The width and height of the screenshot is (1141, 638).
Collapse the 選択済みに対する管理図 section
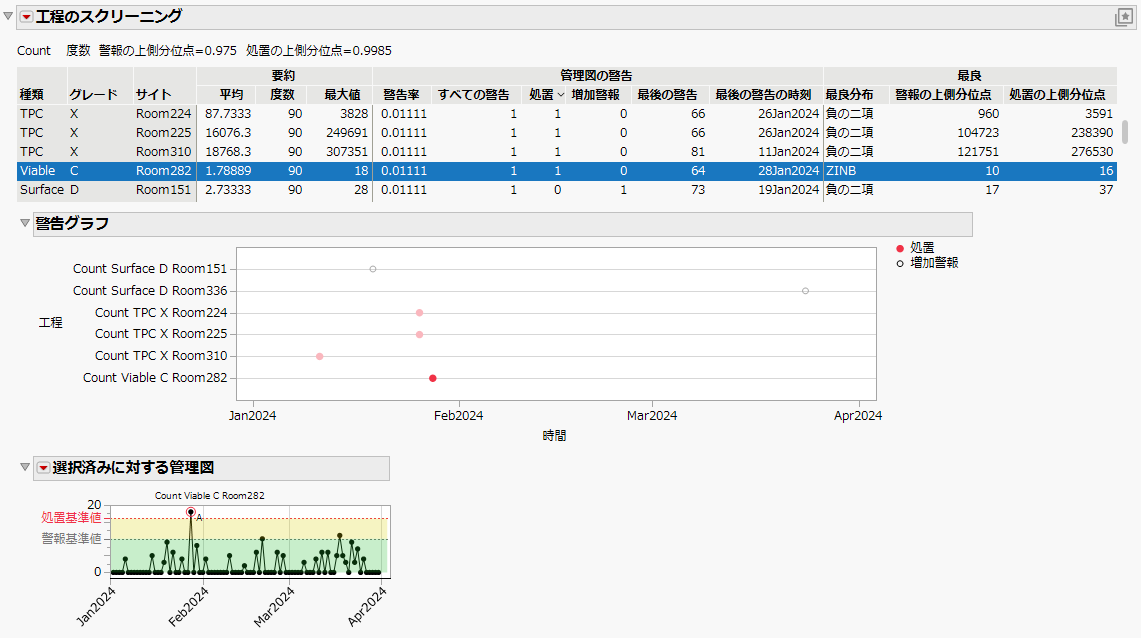point(25,467)
